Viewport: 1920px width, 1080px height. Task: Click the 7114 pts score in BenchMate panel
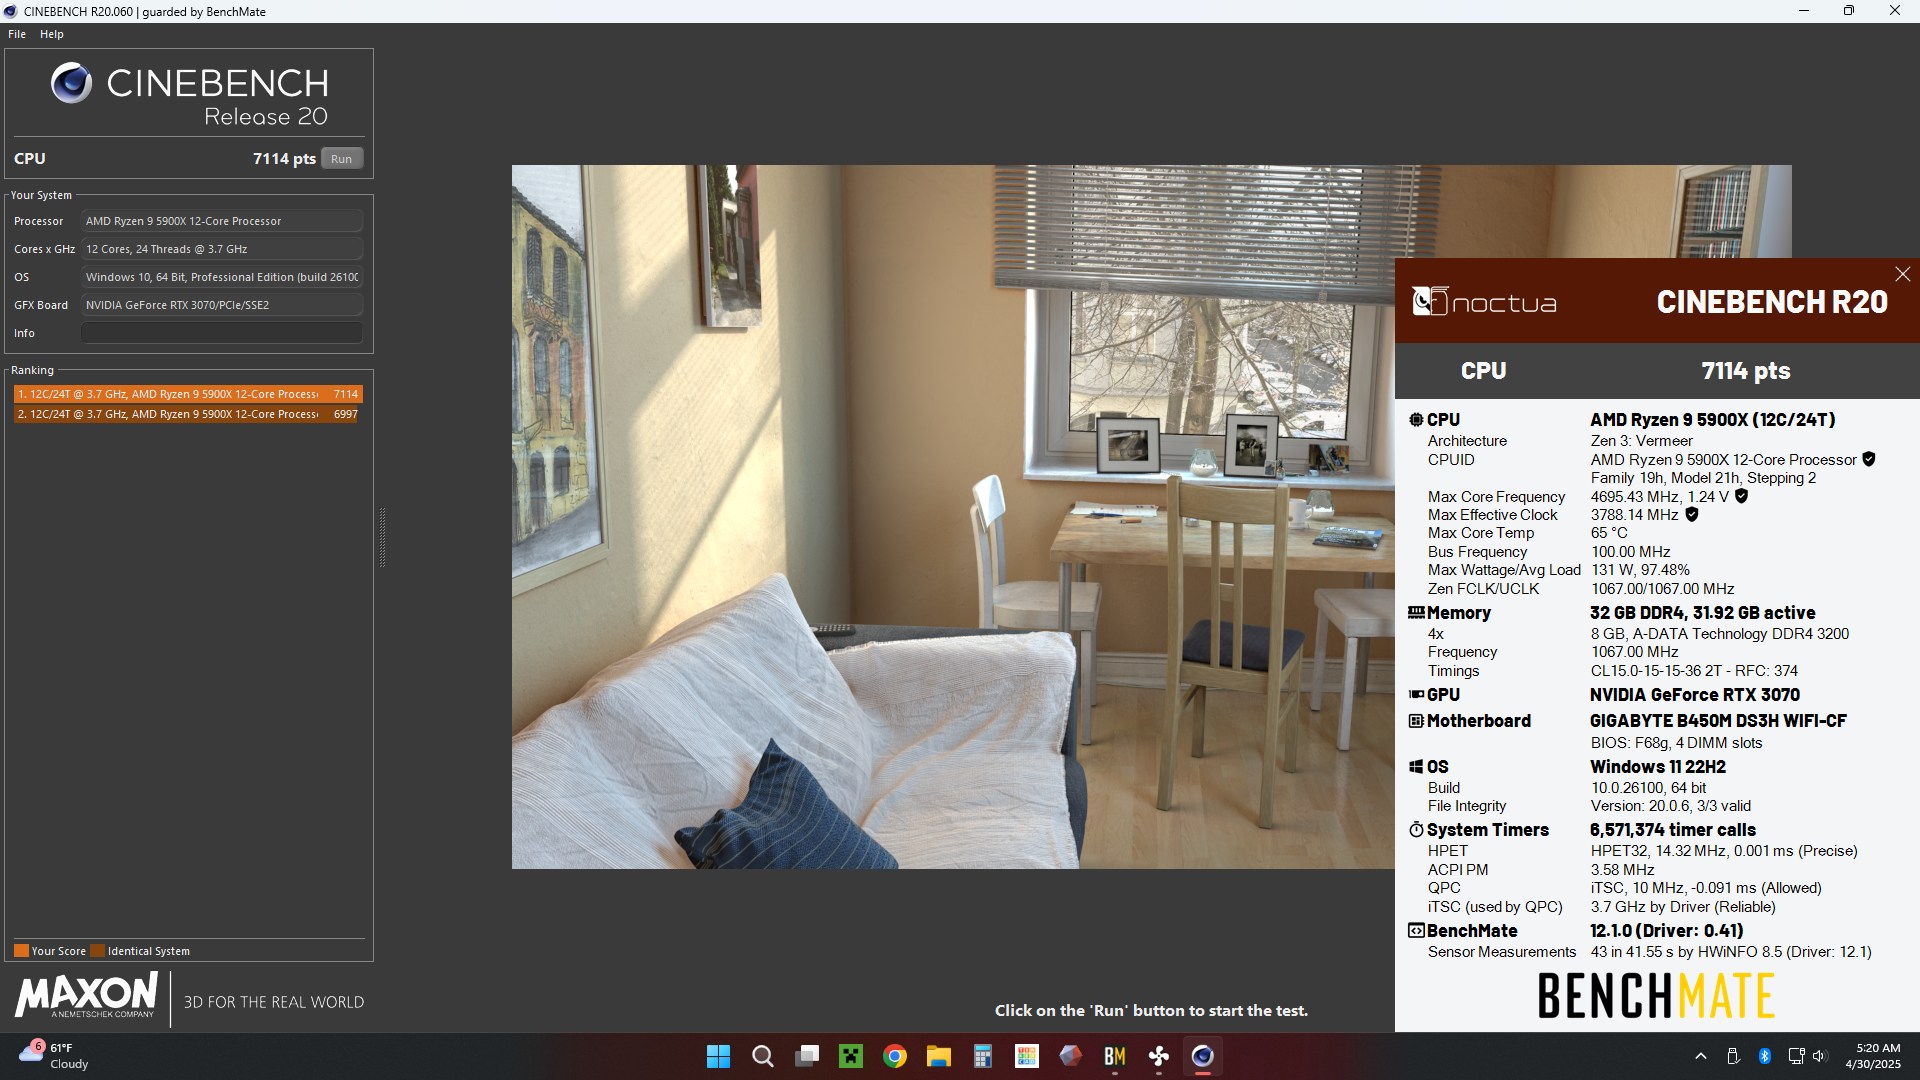[x=1746, y=371]
